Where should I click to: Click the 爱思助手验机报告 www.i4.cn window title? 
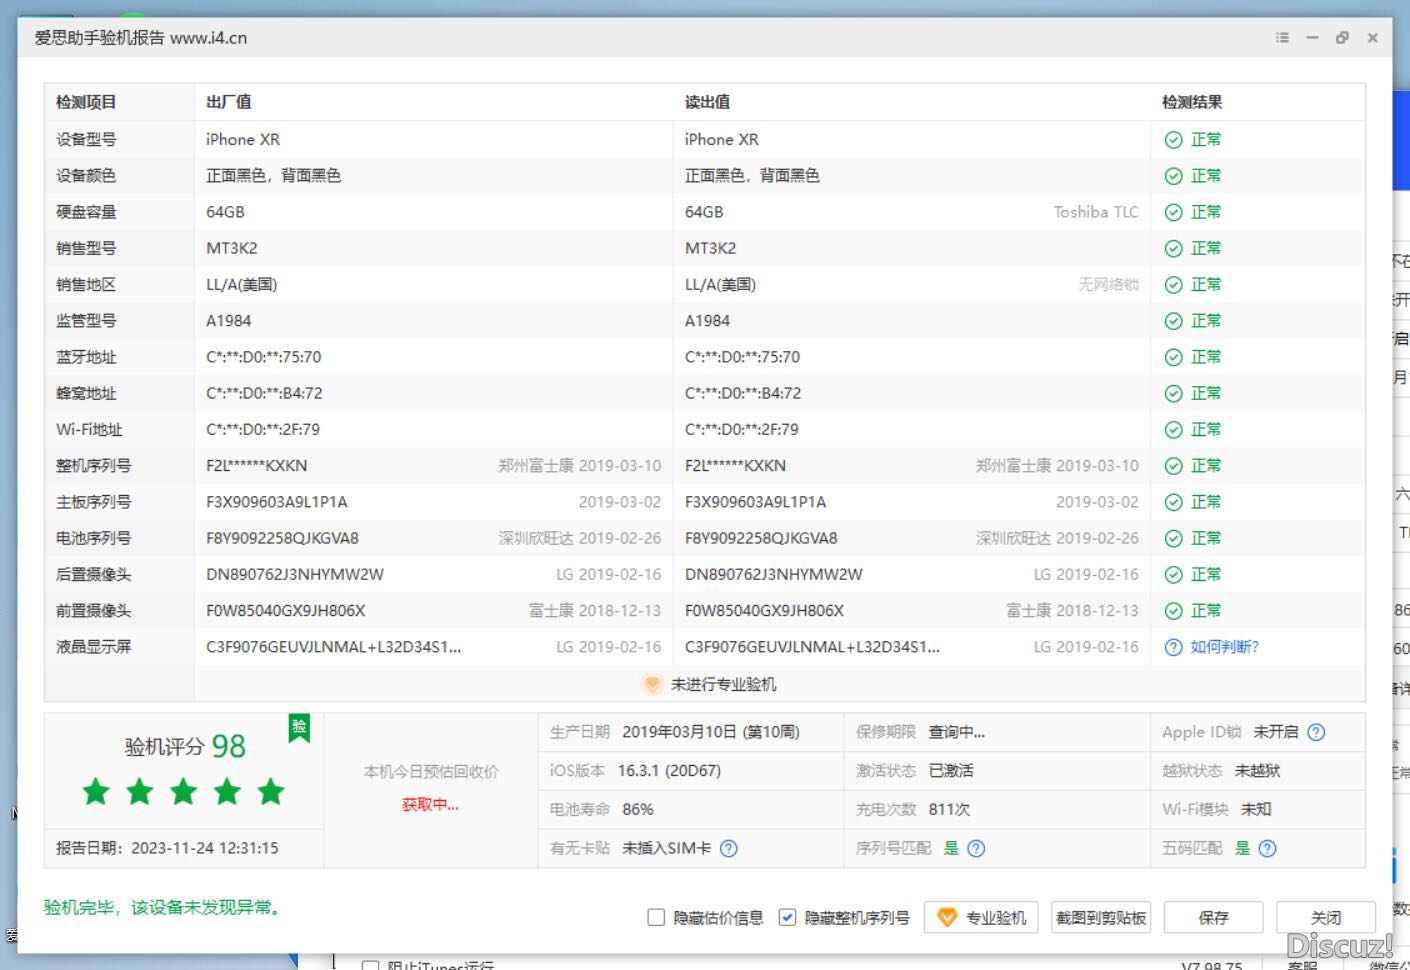coord(141,38)
